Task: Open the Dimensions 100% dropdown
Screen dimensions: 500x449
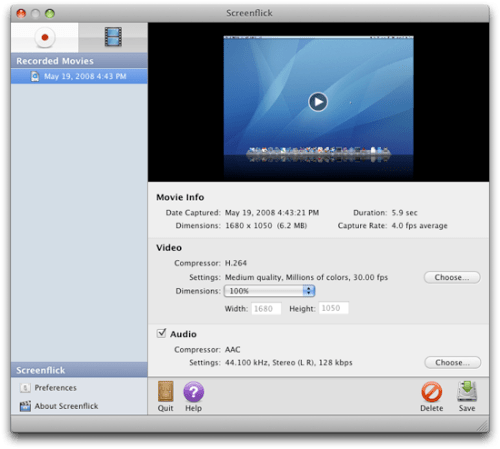Action: pos(269,291)
